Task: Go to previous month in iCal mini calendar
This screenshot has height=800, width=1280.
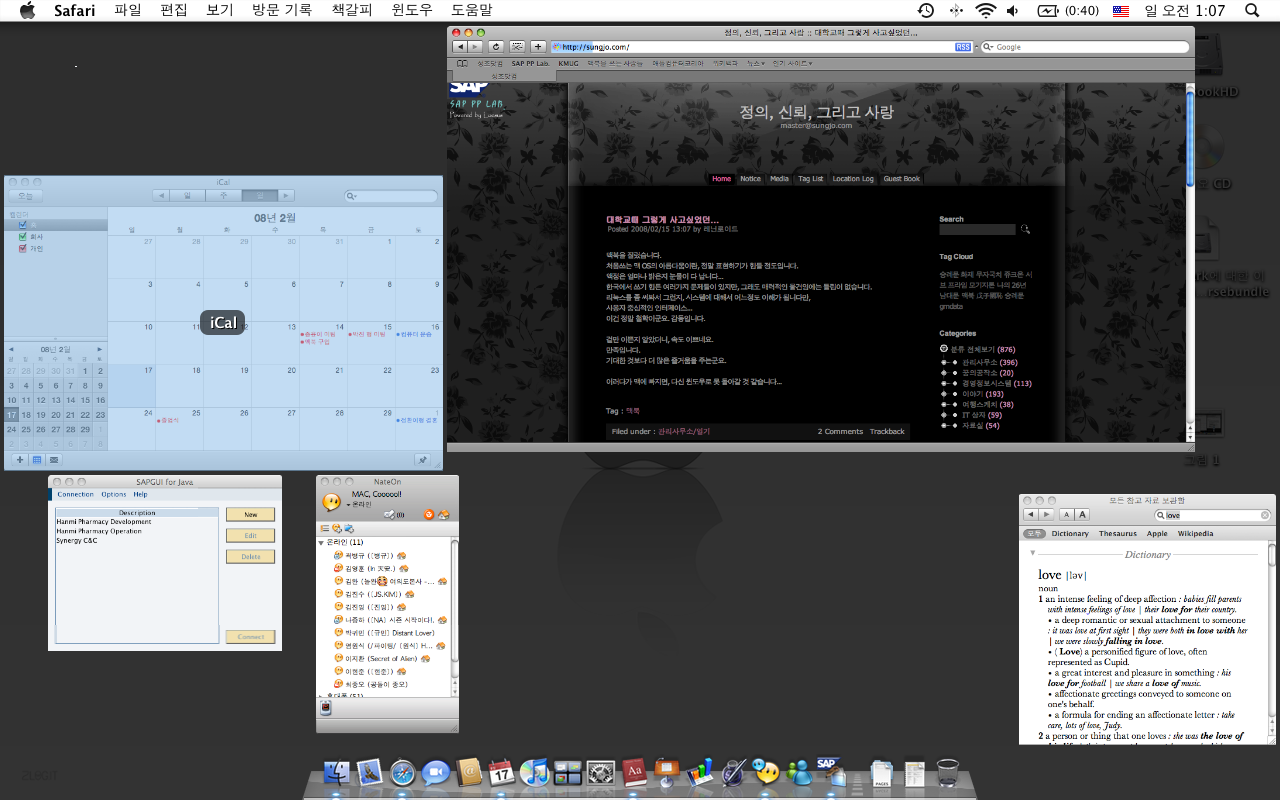Action: point(13,349)
